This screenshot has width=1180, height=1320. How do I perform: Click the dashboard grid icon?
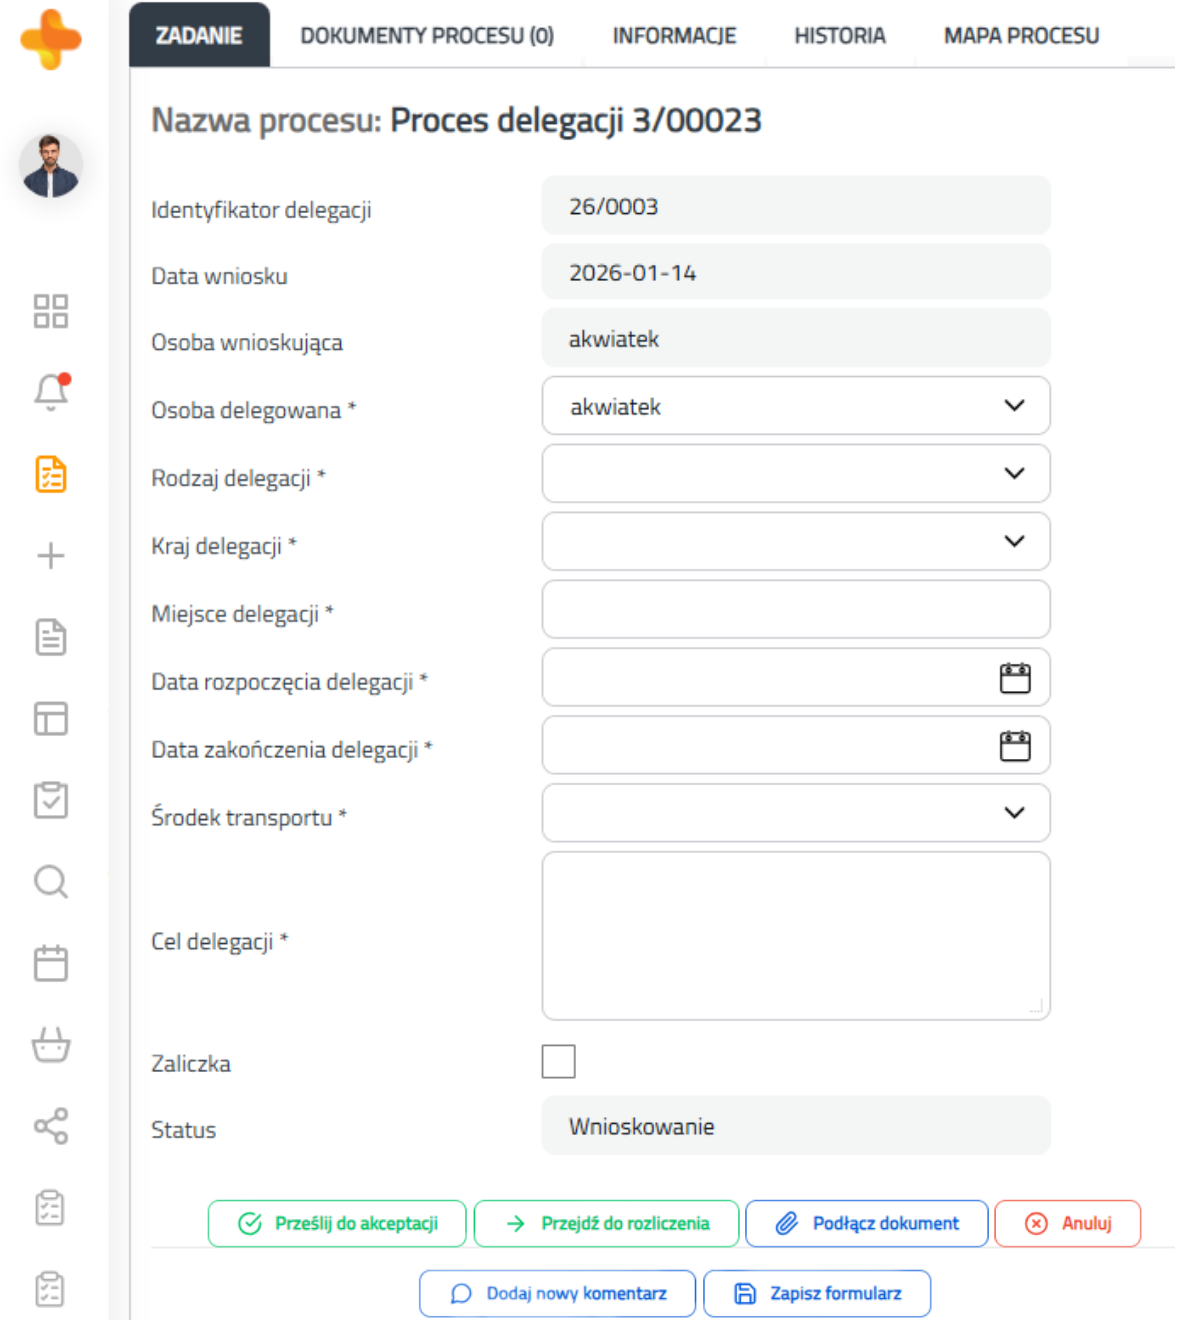click(x=51, y=311)
